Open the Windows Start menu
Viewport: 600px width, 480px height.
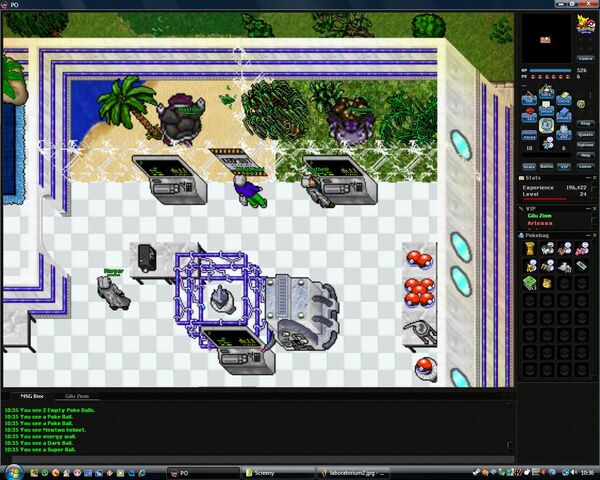coord(14,472)
